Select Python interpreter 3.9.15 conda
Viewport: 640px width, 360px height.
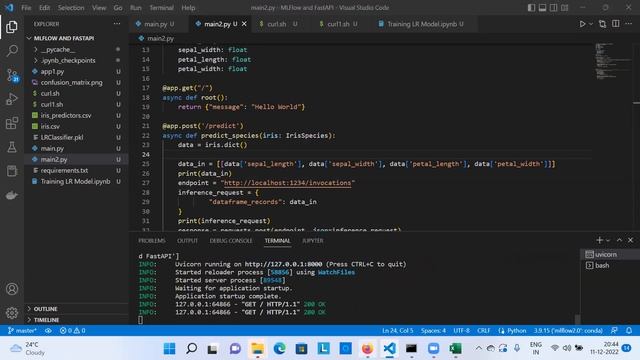[x=568, y=331]
